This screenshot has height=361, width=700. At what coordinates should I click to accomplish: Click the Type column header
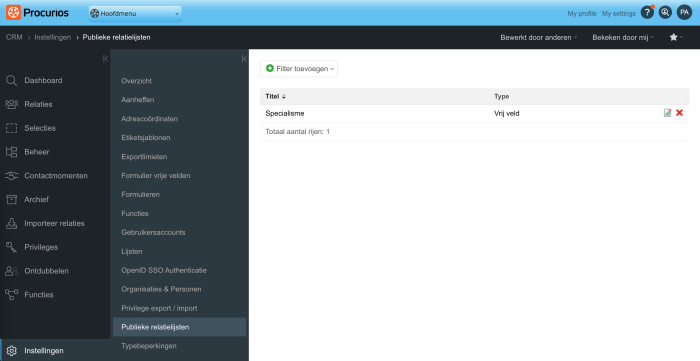[501, 96]
